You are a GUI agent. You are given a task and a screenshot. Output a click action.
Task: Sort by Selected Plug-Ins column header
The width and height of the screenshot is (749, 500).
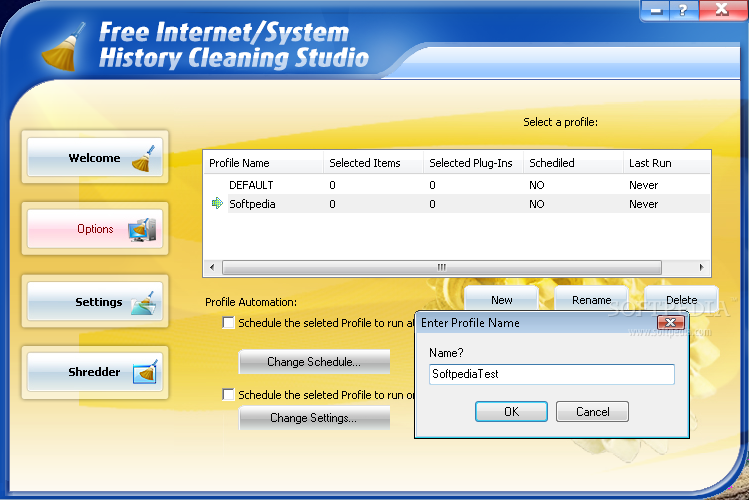[473, 163]
